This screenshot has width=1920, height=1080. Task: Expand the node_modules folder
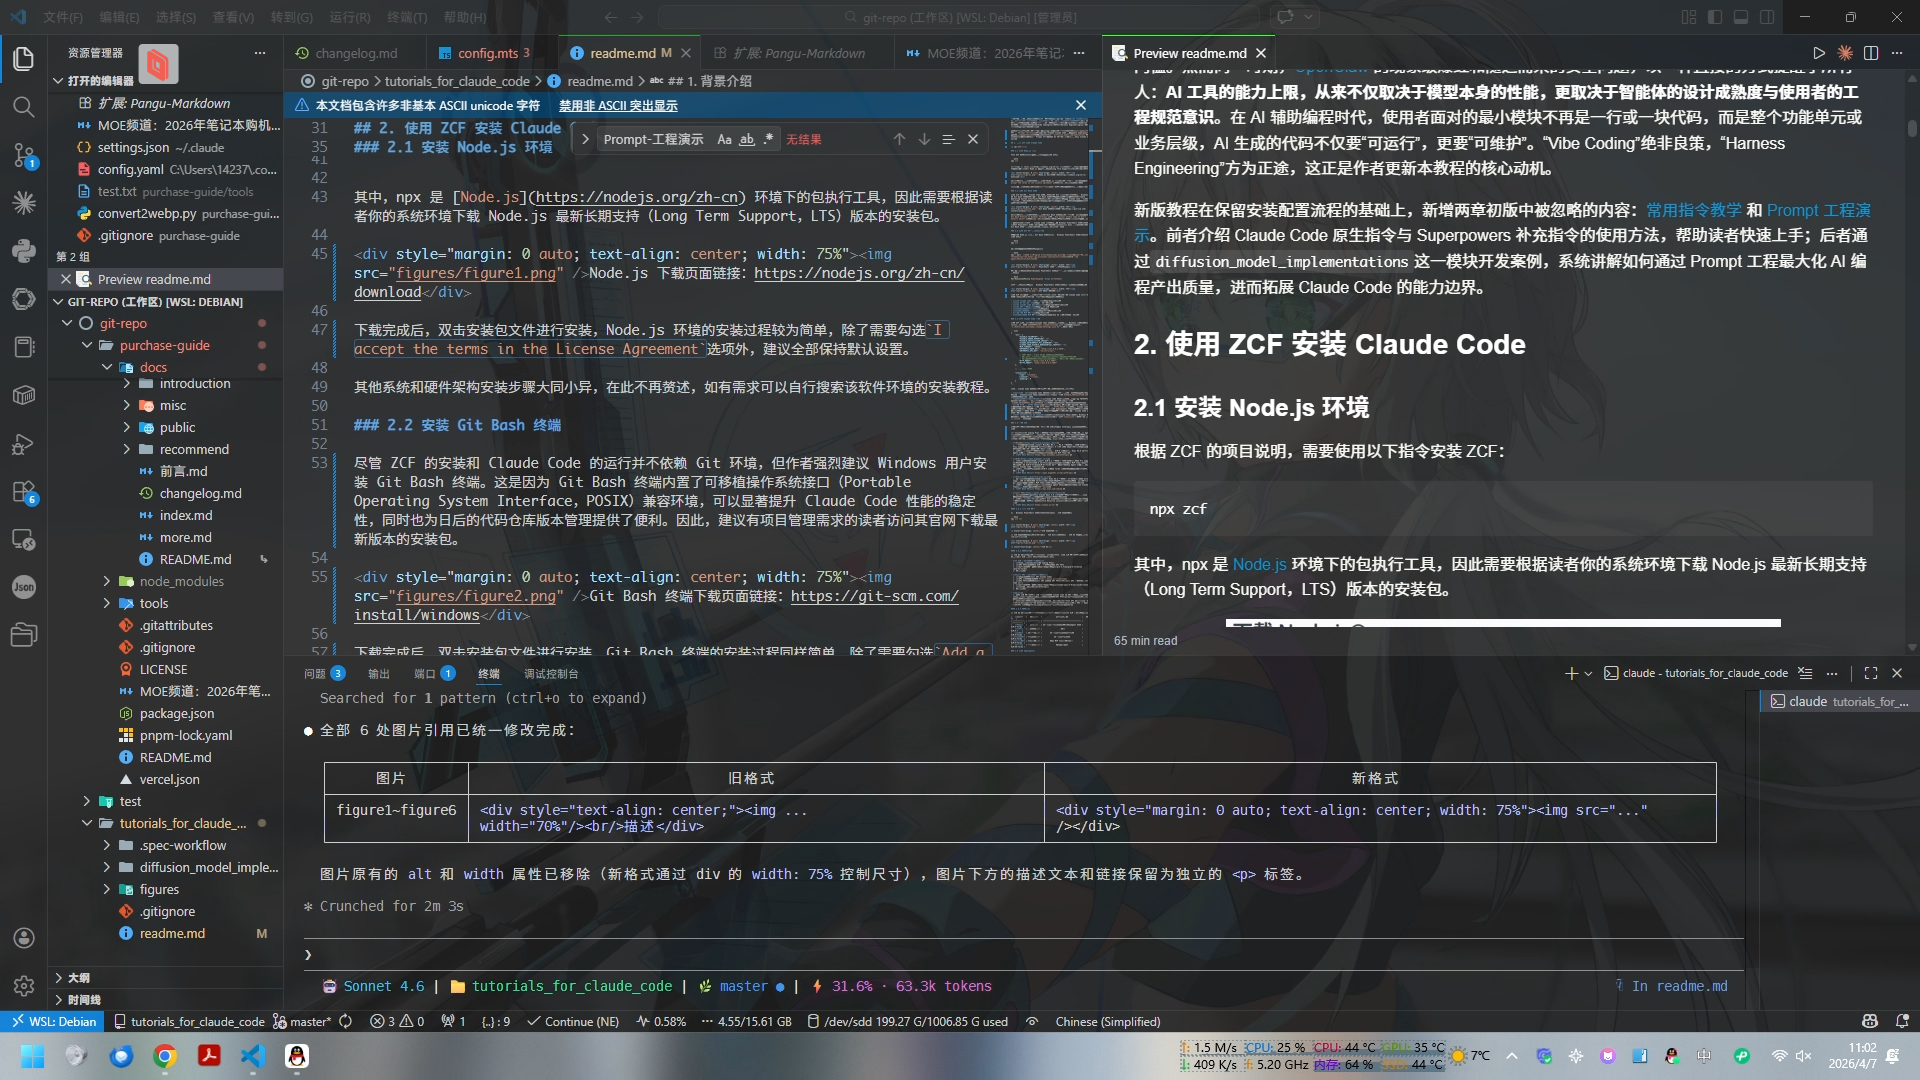click(107, 581)
